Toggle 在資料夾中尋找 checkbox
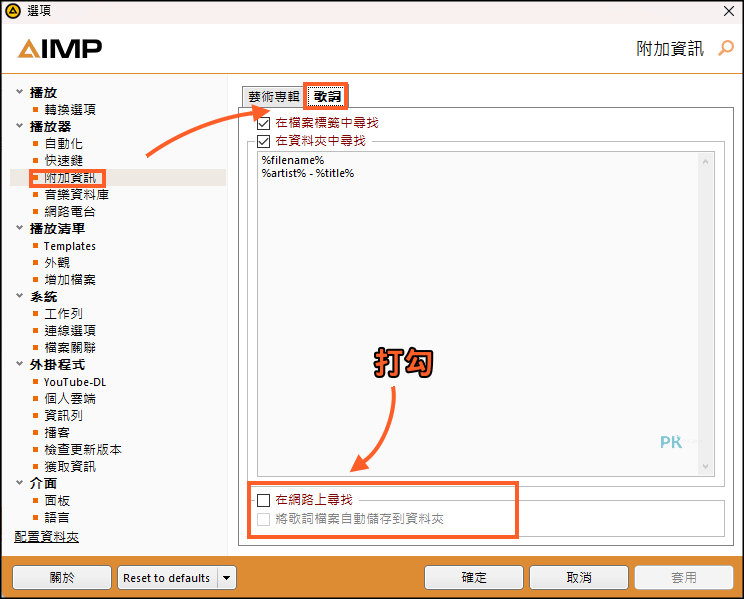This screenshot has height=599, width=744. (264, 141)
